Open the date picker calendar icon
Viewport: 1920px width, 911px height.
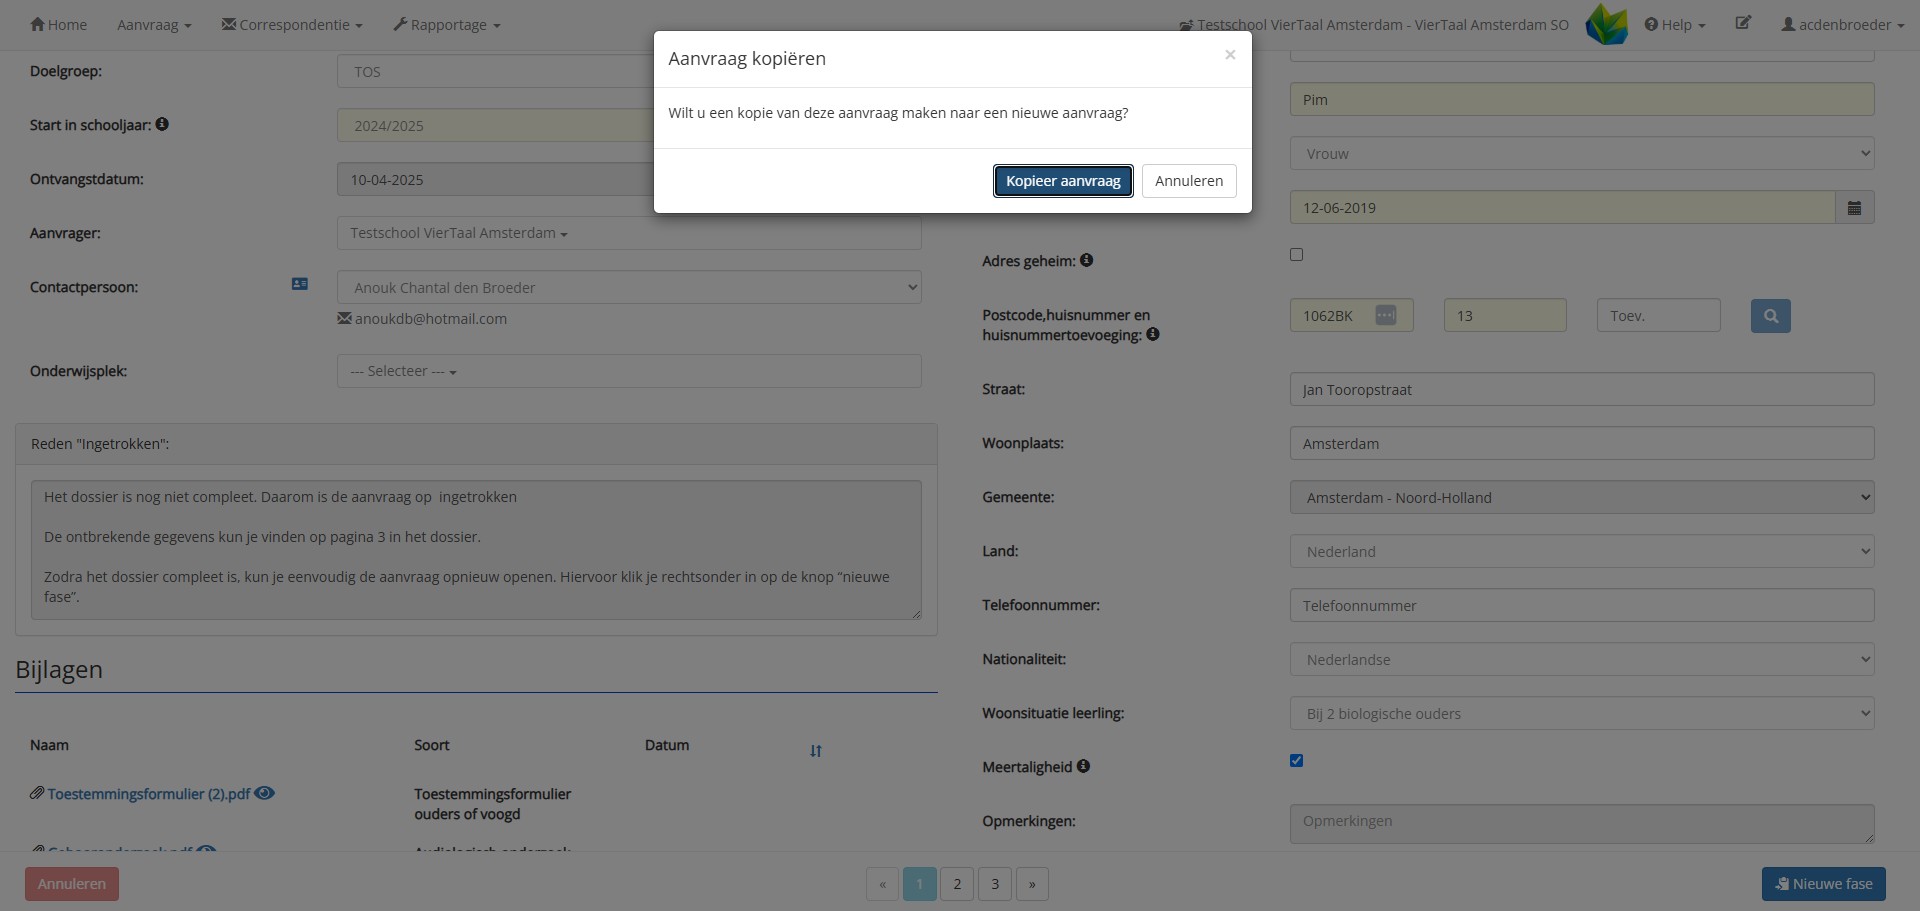pyautogui.click(x=1854, y=208)
